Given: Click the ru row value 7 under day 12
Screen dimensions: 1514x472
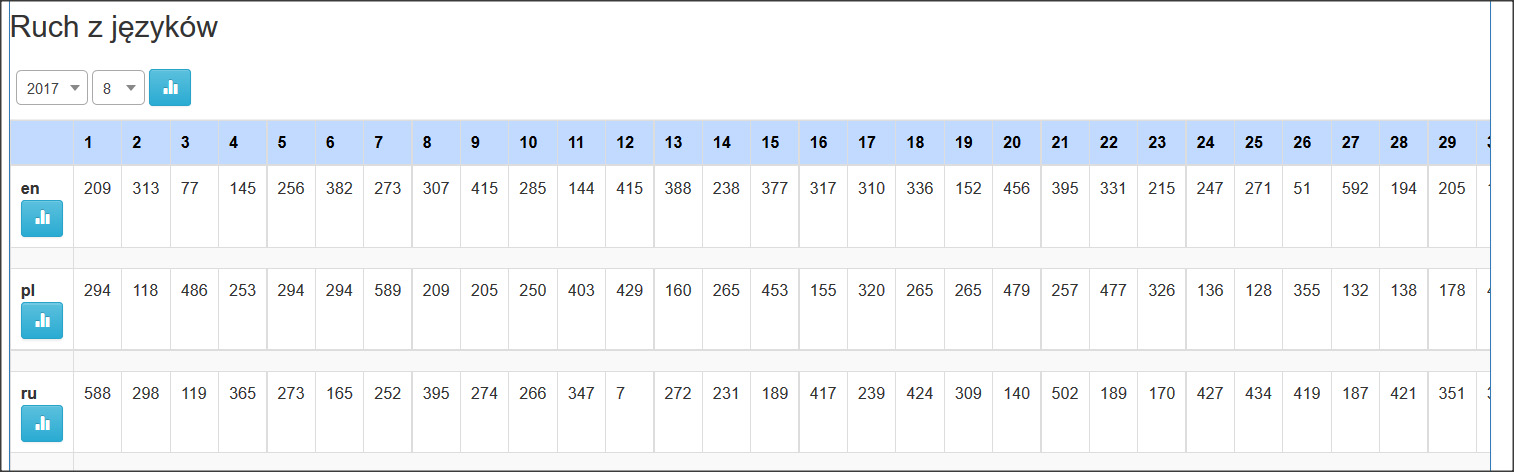Looking at the screenshot, I should 621,393.
